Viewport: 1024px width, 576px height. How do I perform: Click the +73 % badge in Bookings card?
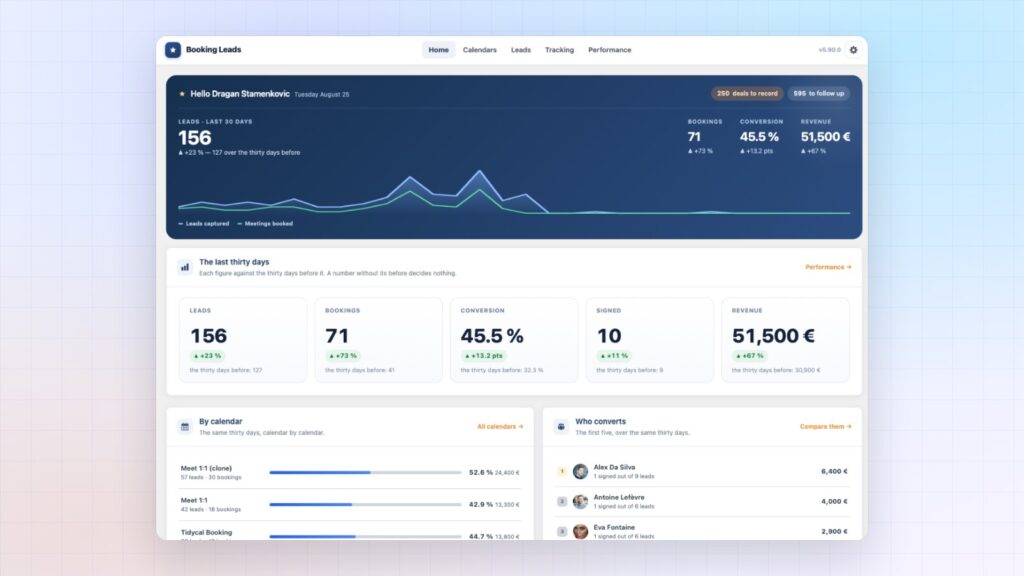click(344, 356)
